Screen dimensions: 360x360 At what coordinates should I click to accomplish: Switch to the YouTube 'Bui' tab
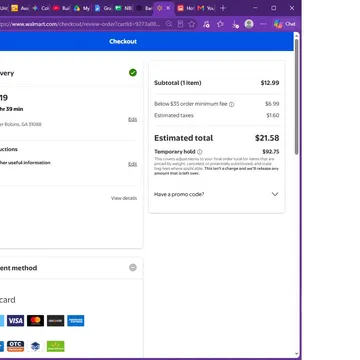pos(61,8)
